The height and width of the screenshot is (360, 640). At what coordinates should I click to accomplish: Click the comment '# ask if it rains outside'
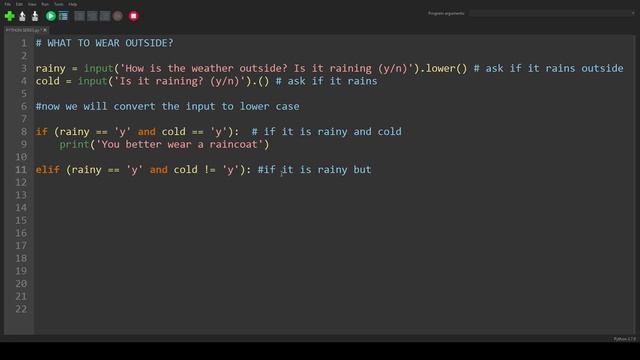548,68
